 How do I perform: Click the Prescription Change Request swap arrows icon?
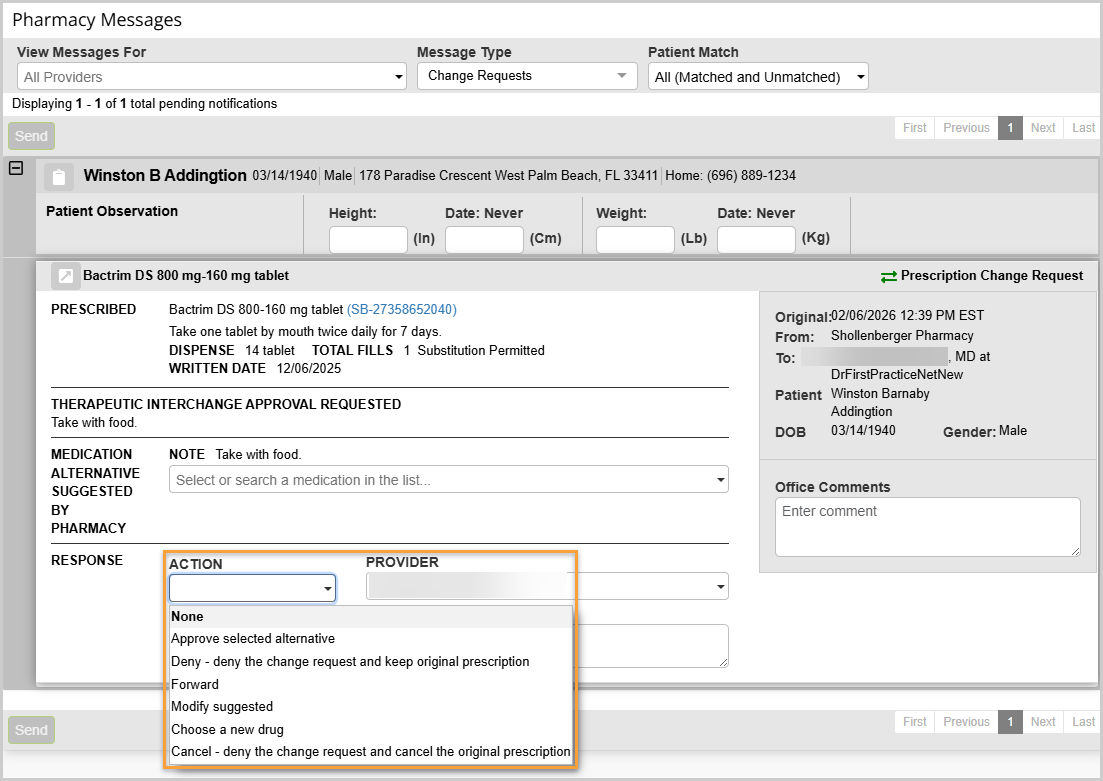pyautogui.click(x=888, y=277)
